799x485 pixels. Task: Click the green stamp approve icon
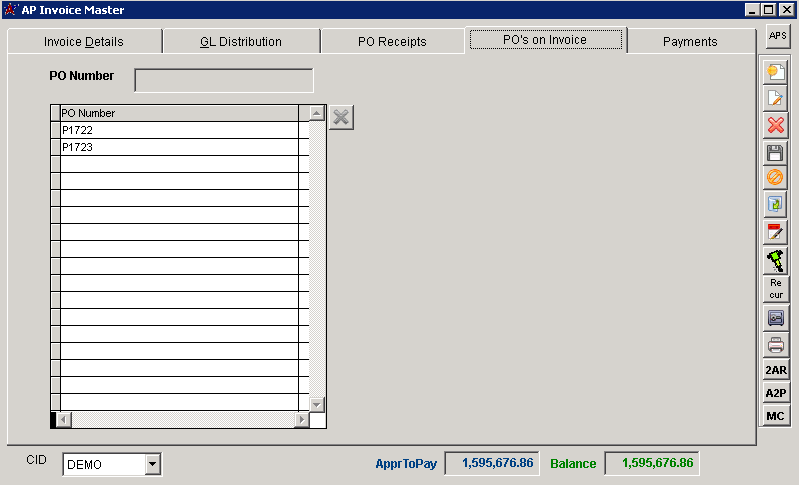[x=775, y=260]
